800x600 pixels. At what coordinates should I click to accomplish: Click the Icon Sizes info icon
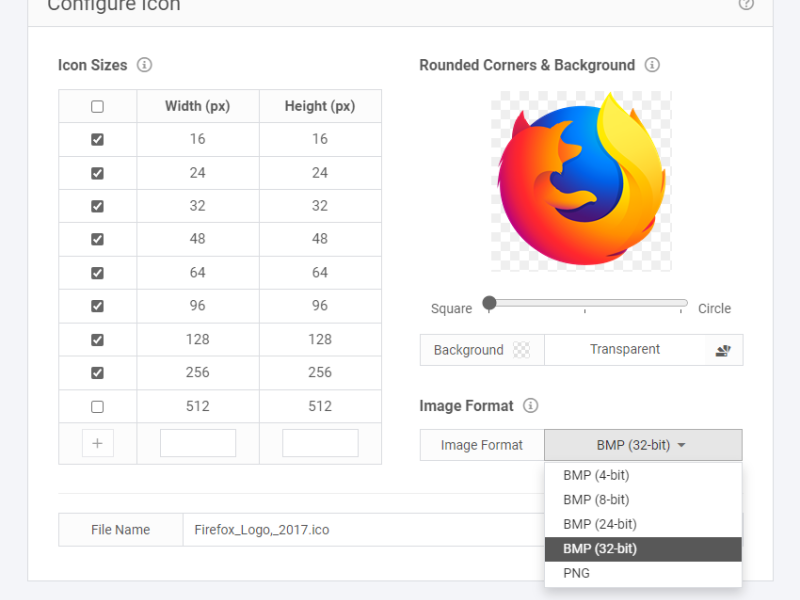[144, 65]
